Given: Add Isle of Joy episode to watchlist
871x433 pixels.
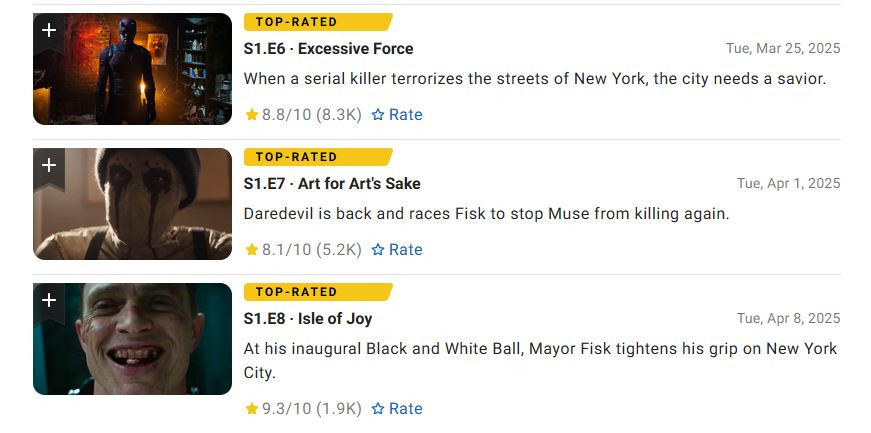Looking at the screenshot, I should pos(49,303).
